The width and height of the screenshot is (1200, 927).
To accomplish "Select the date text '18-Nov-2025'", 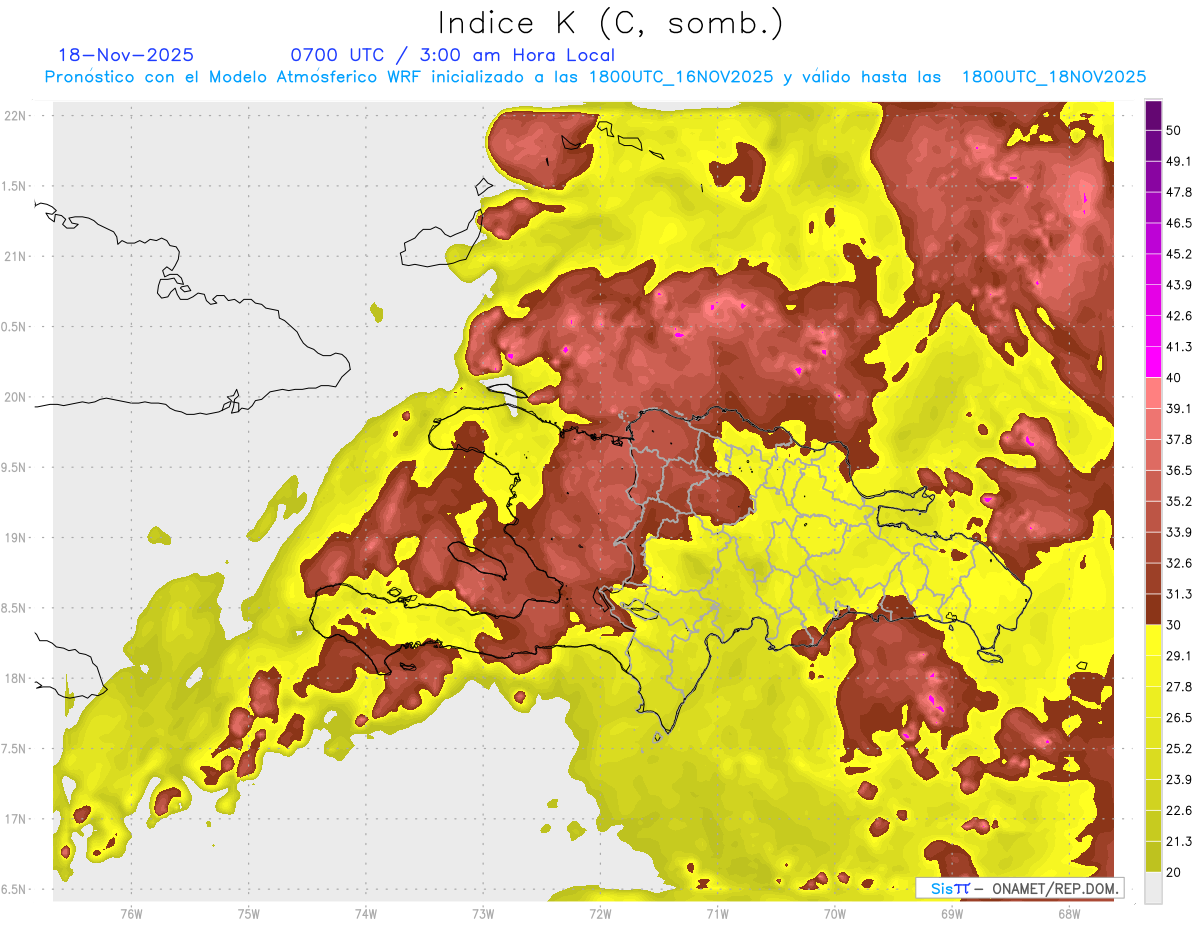I will tap(126, 55).
